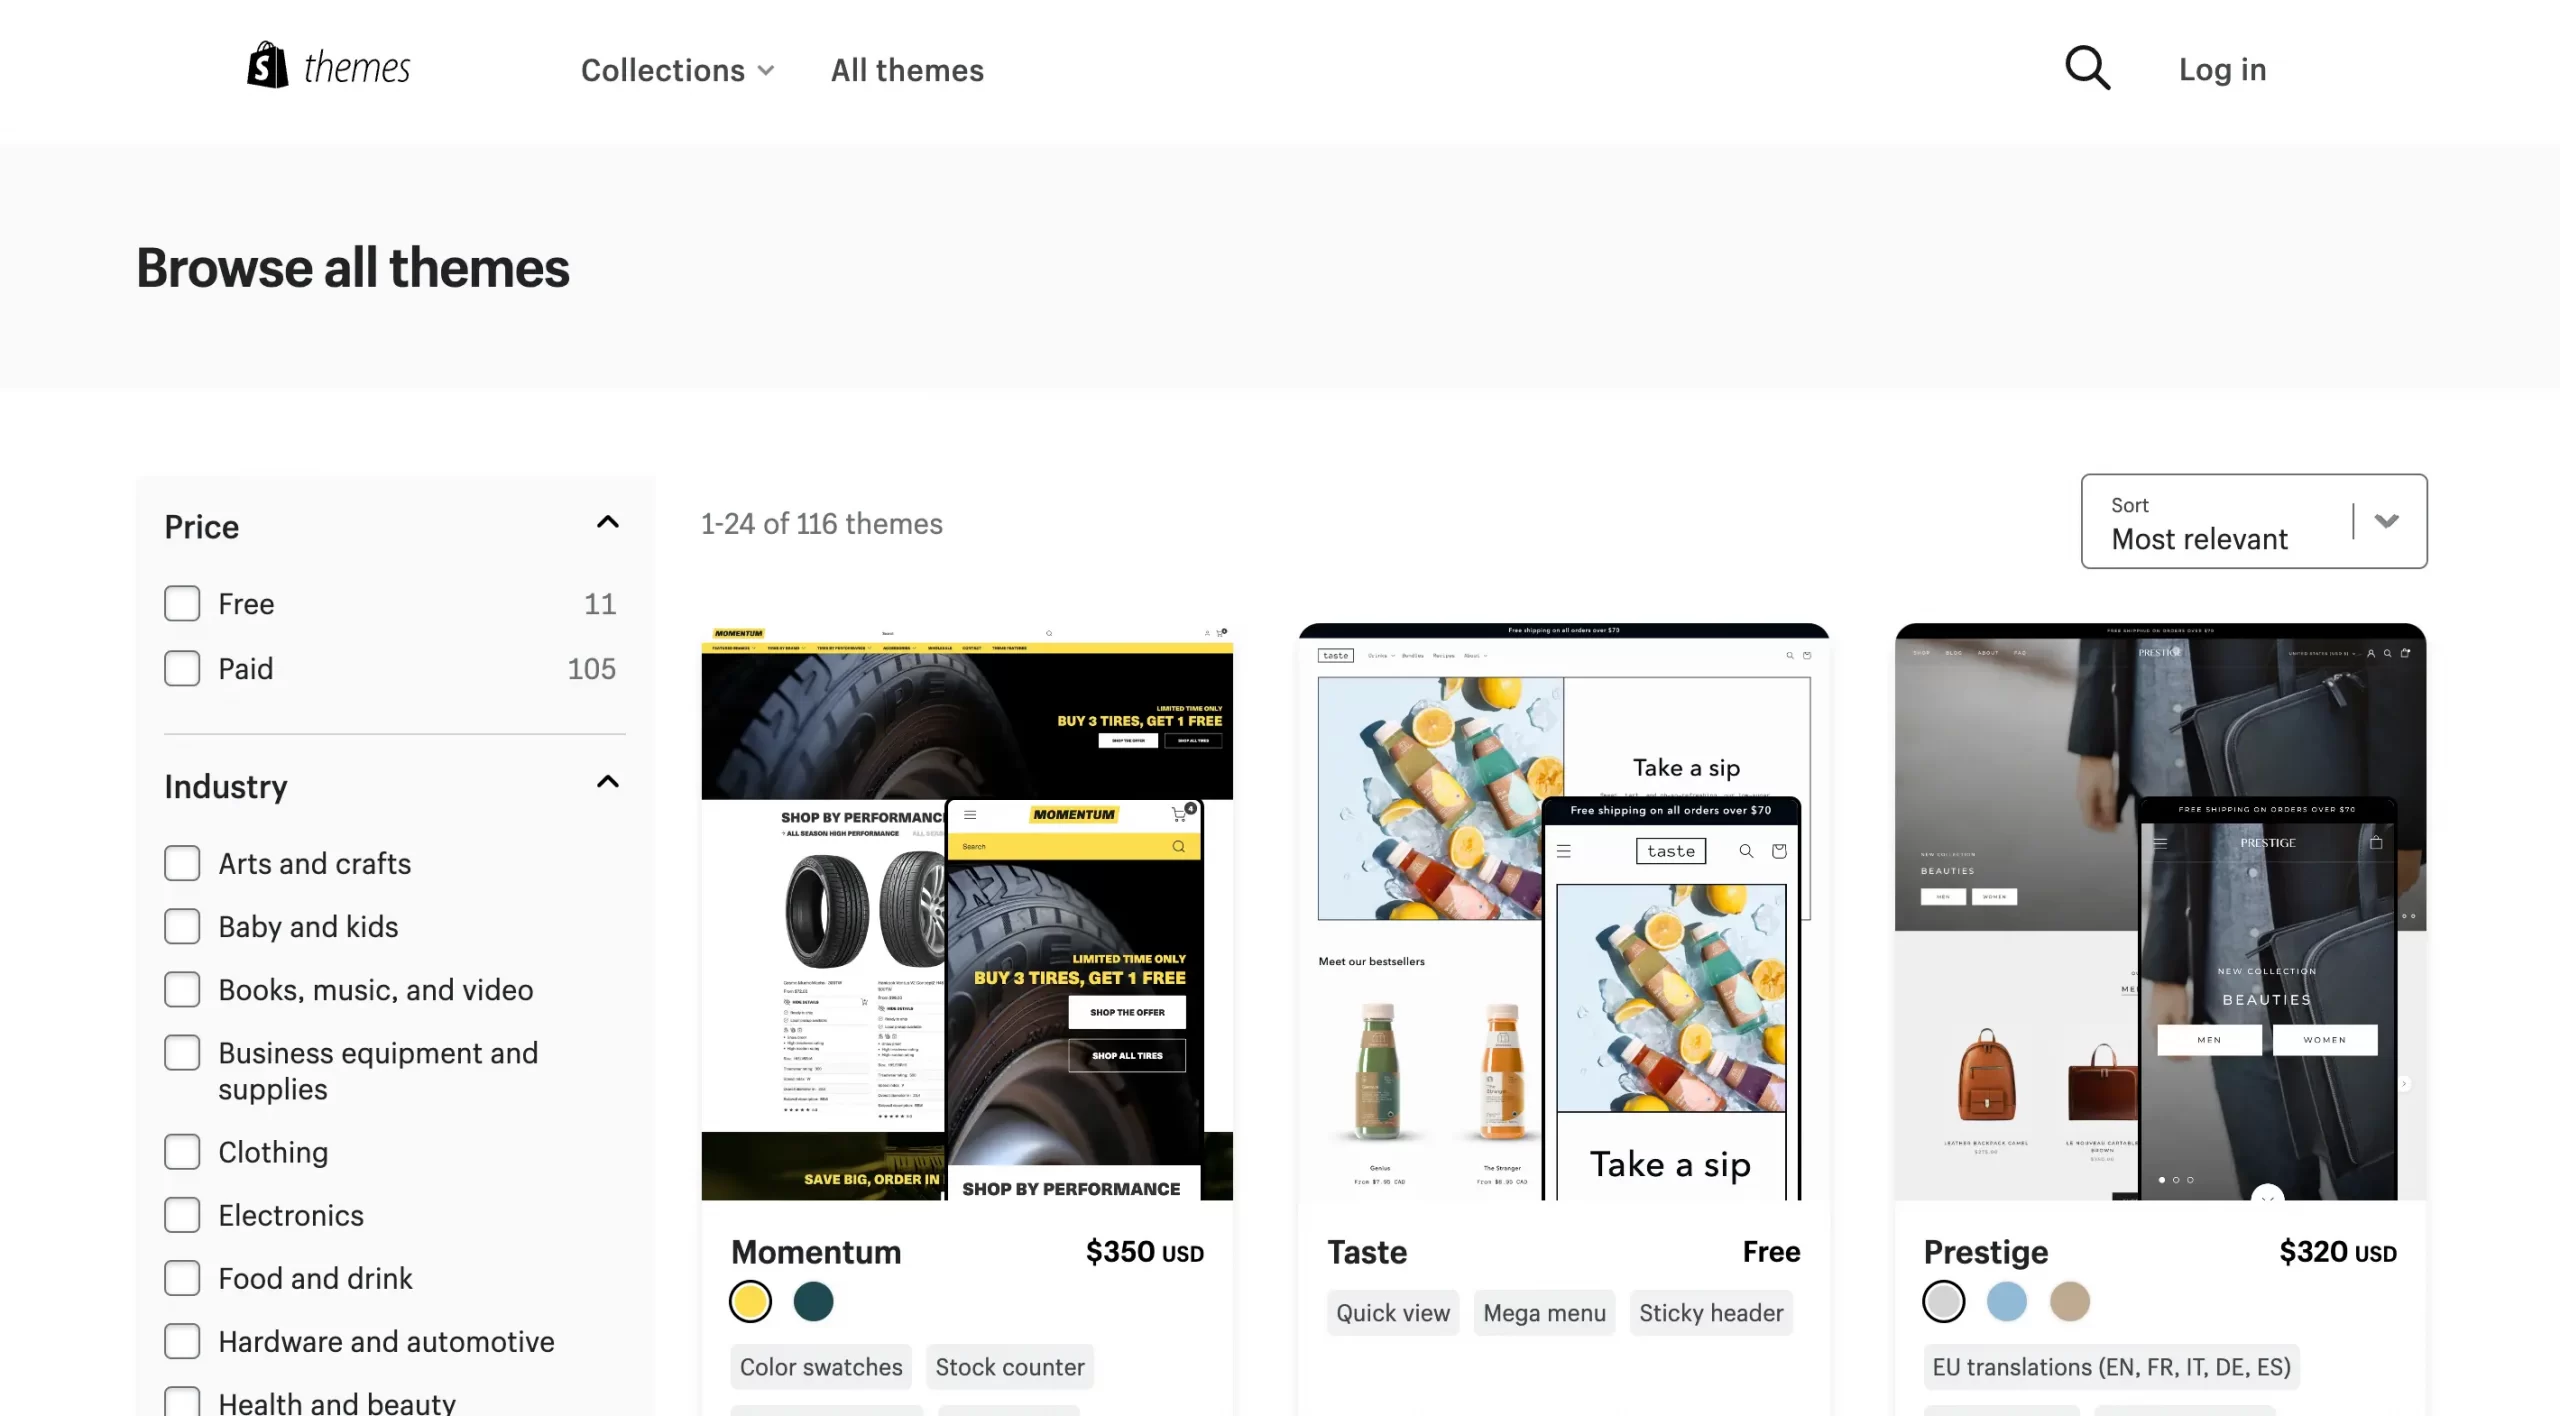Enable the Clothing industry checkbox
This screenshot has width=2560, height=1416.
tap(183, 1149)
